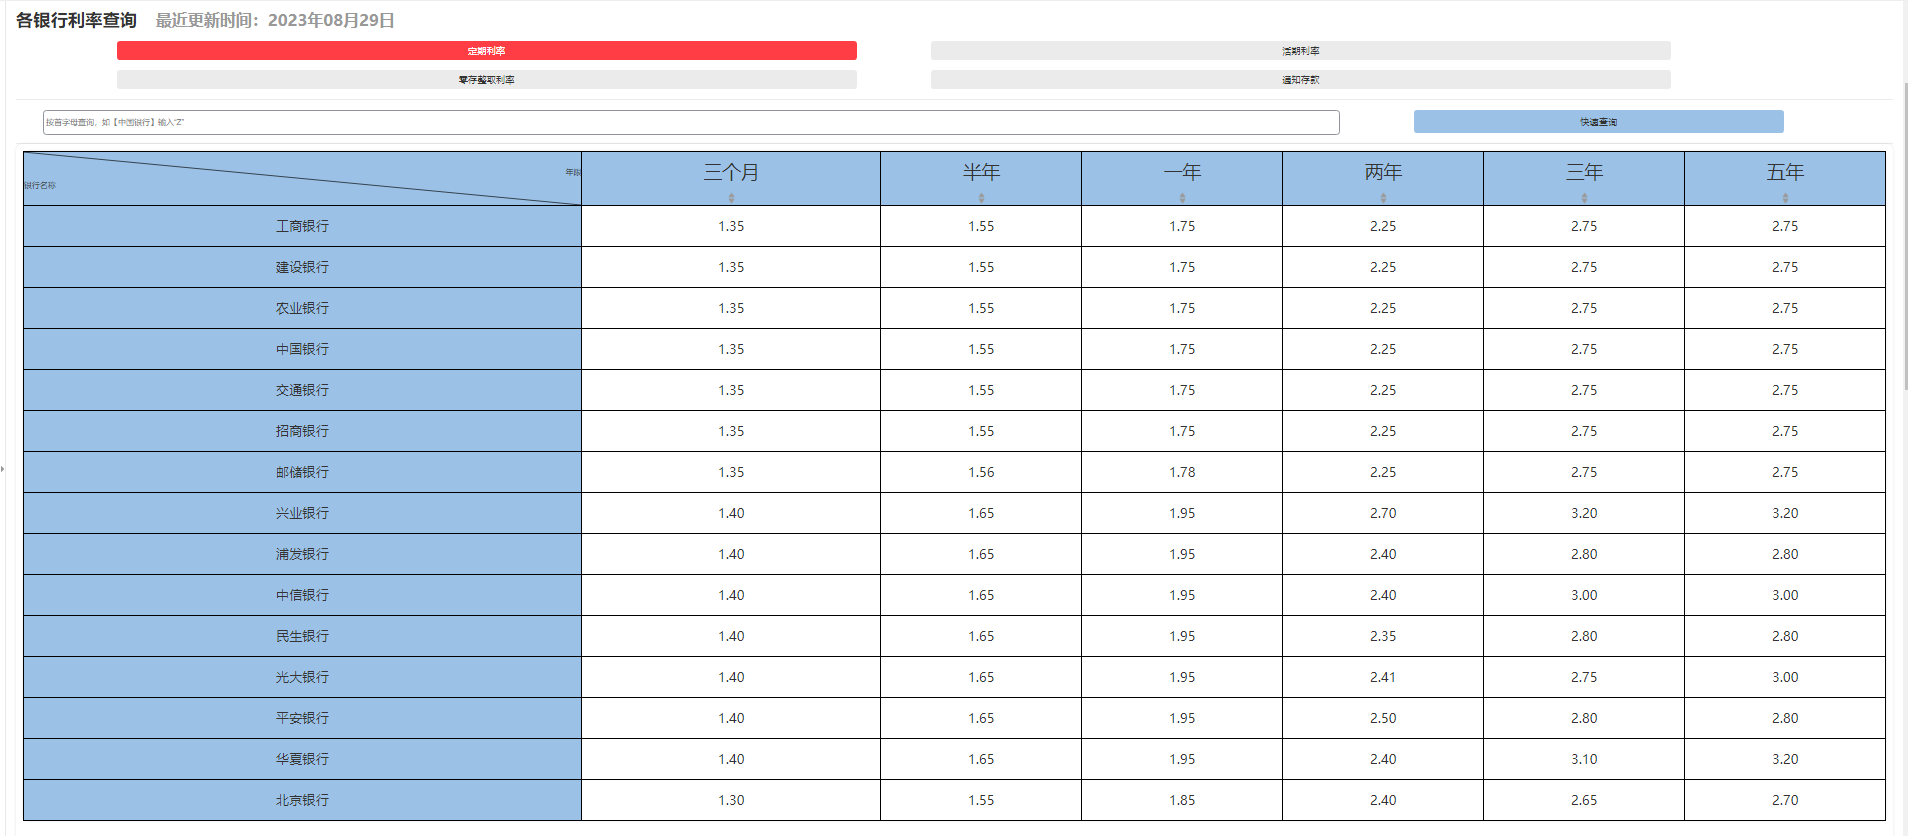Click 邮储银行 half-year rate 1.56
The height and width of the screenshot is (836, 1908).
click(x=981, y=472)
